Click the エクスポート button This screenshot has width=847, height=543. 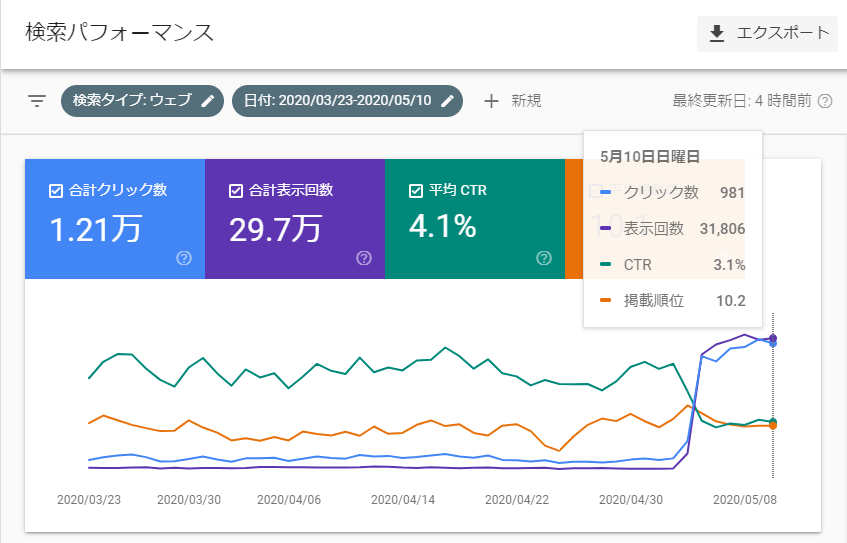pyautogui.click(x=767, y=33)
